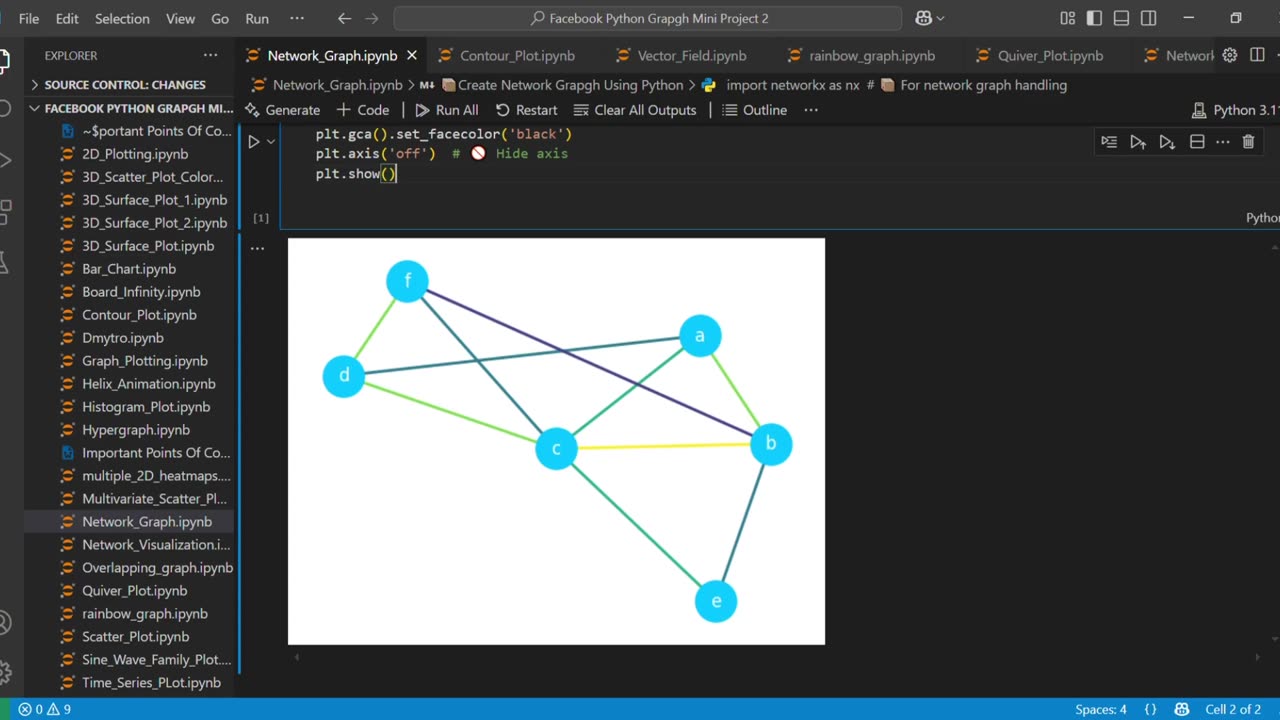Open Explorer panel more actions ellipsis
This screenshot has width=1280, height=720.
[x=210, y=55]
